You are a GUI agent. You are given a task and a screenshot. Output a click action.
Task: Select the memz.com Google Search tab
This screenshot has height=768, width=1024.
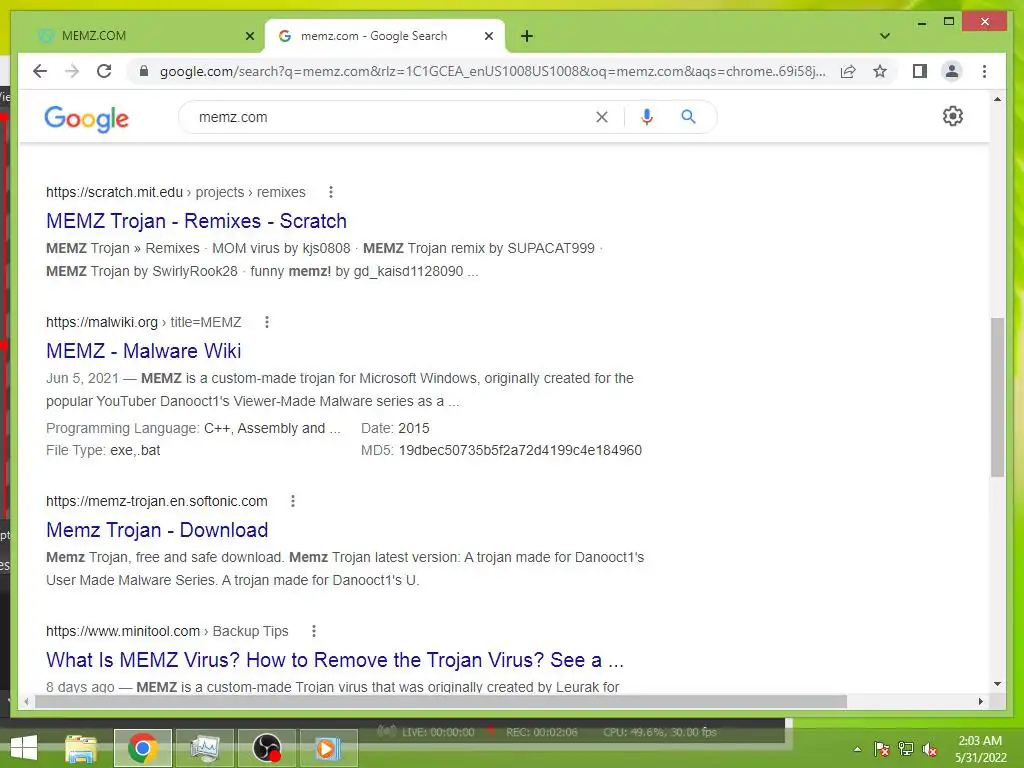[x=385, y=36]
